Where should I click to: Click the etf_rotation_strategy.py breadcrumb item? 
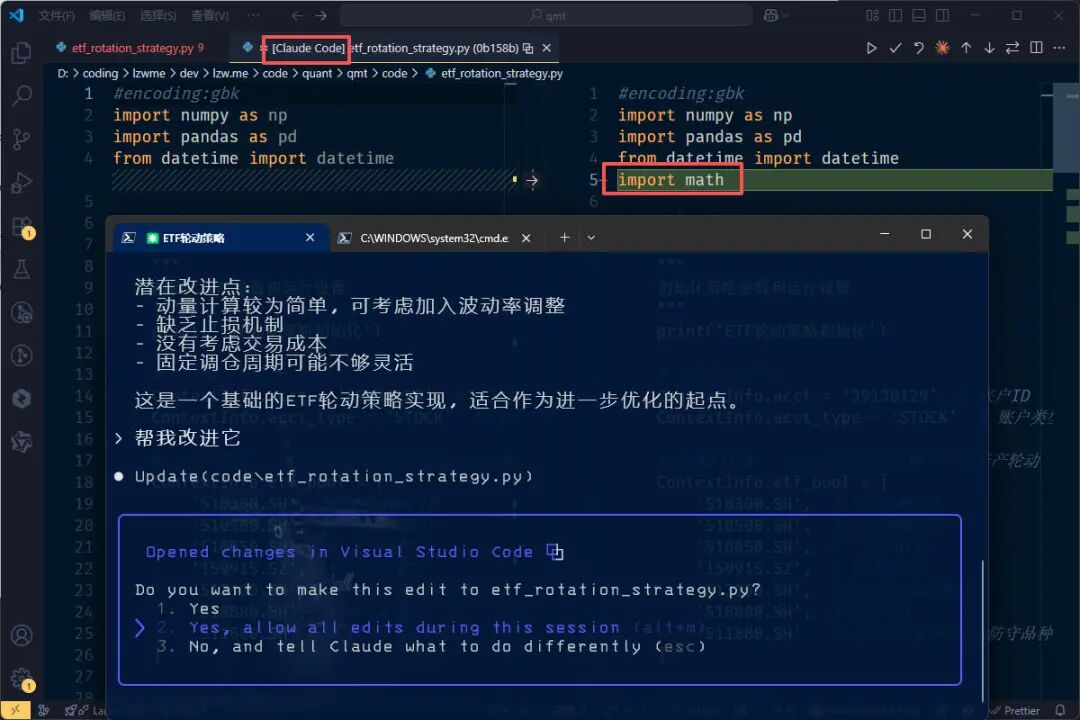pos(494,73)
